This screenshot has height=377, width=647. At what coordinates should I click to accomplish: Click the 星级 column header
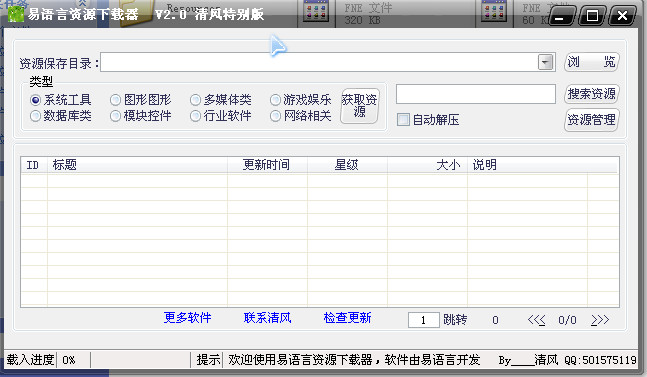pyautogui.click(x=347, y=165)
